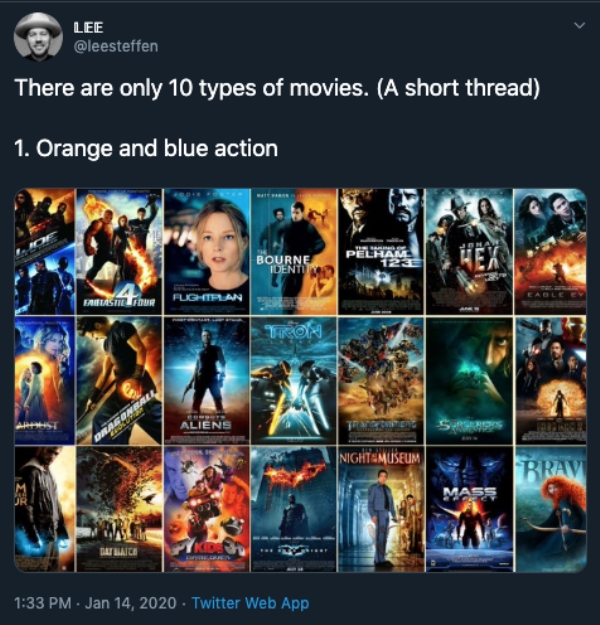The image size is (600, 625).
Task: Click the Eagle Eye poster
Action: (551, 252)
